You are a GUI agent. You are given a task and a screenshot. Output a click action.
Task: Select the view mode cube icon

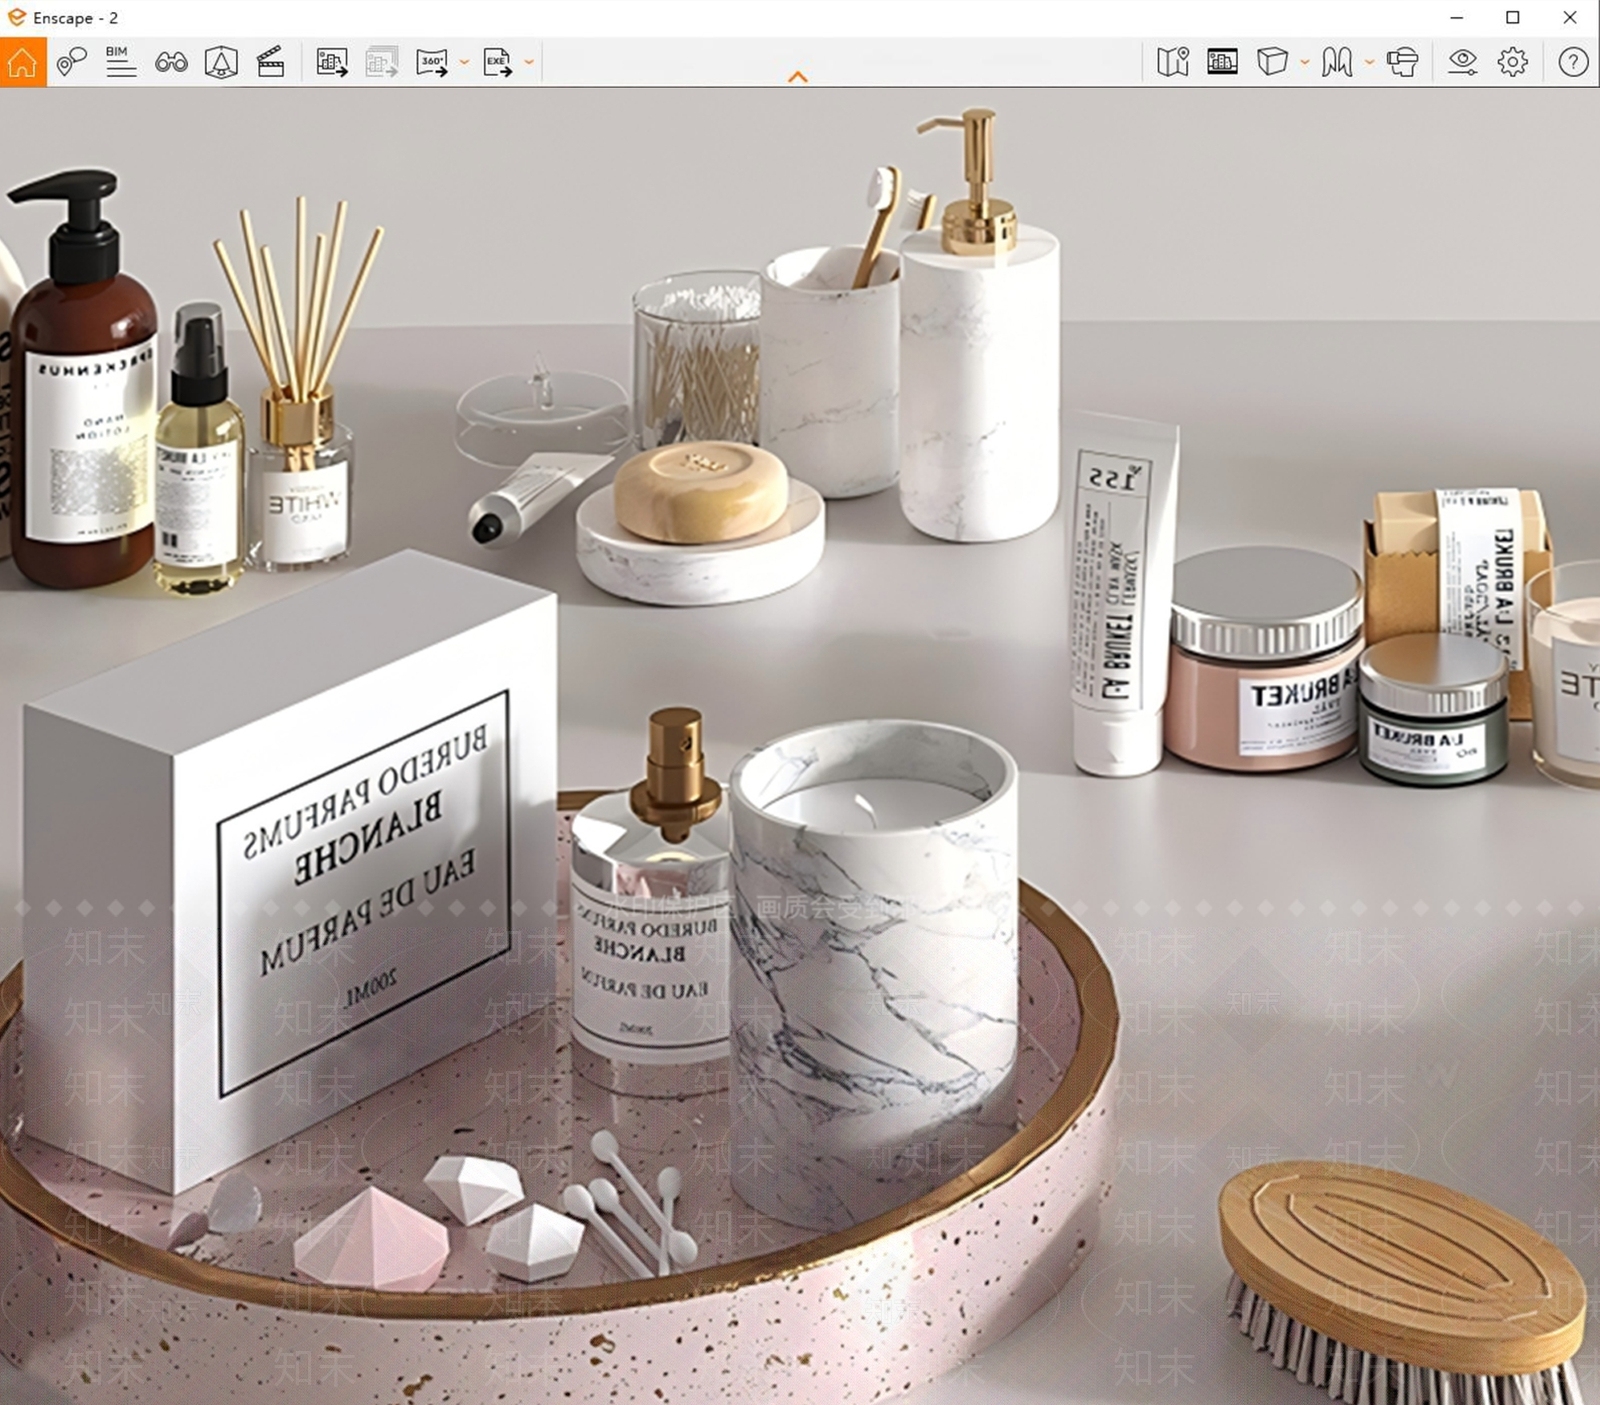(1272, 62)
